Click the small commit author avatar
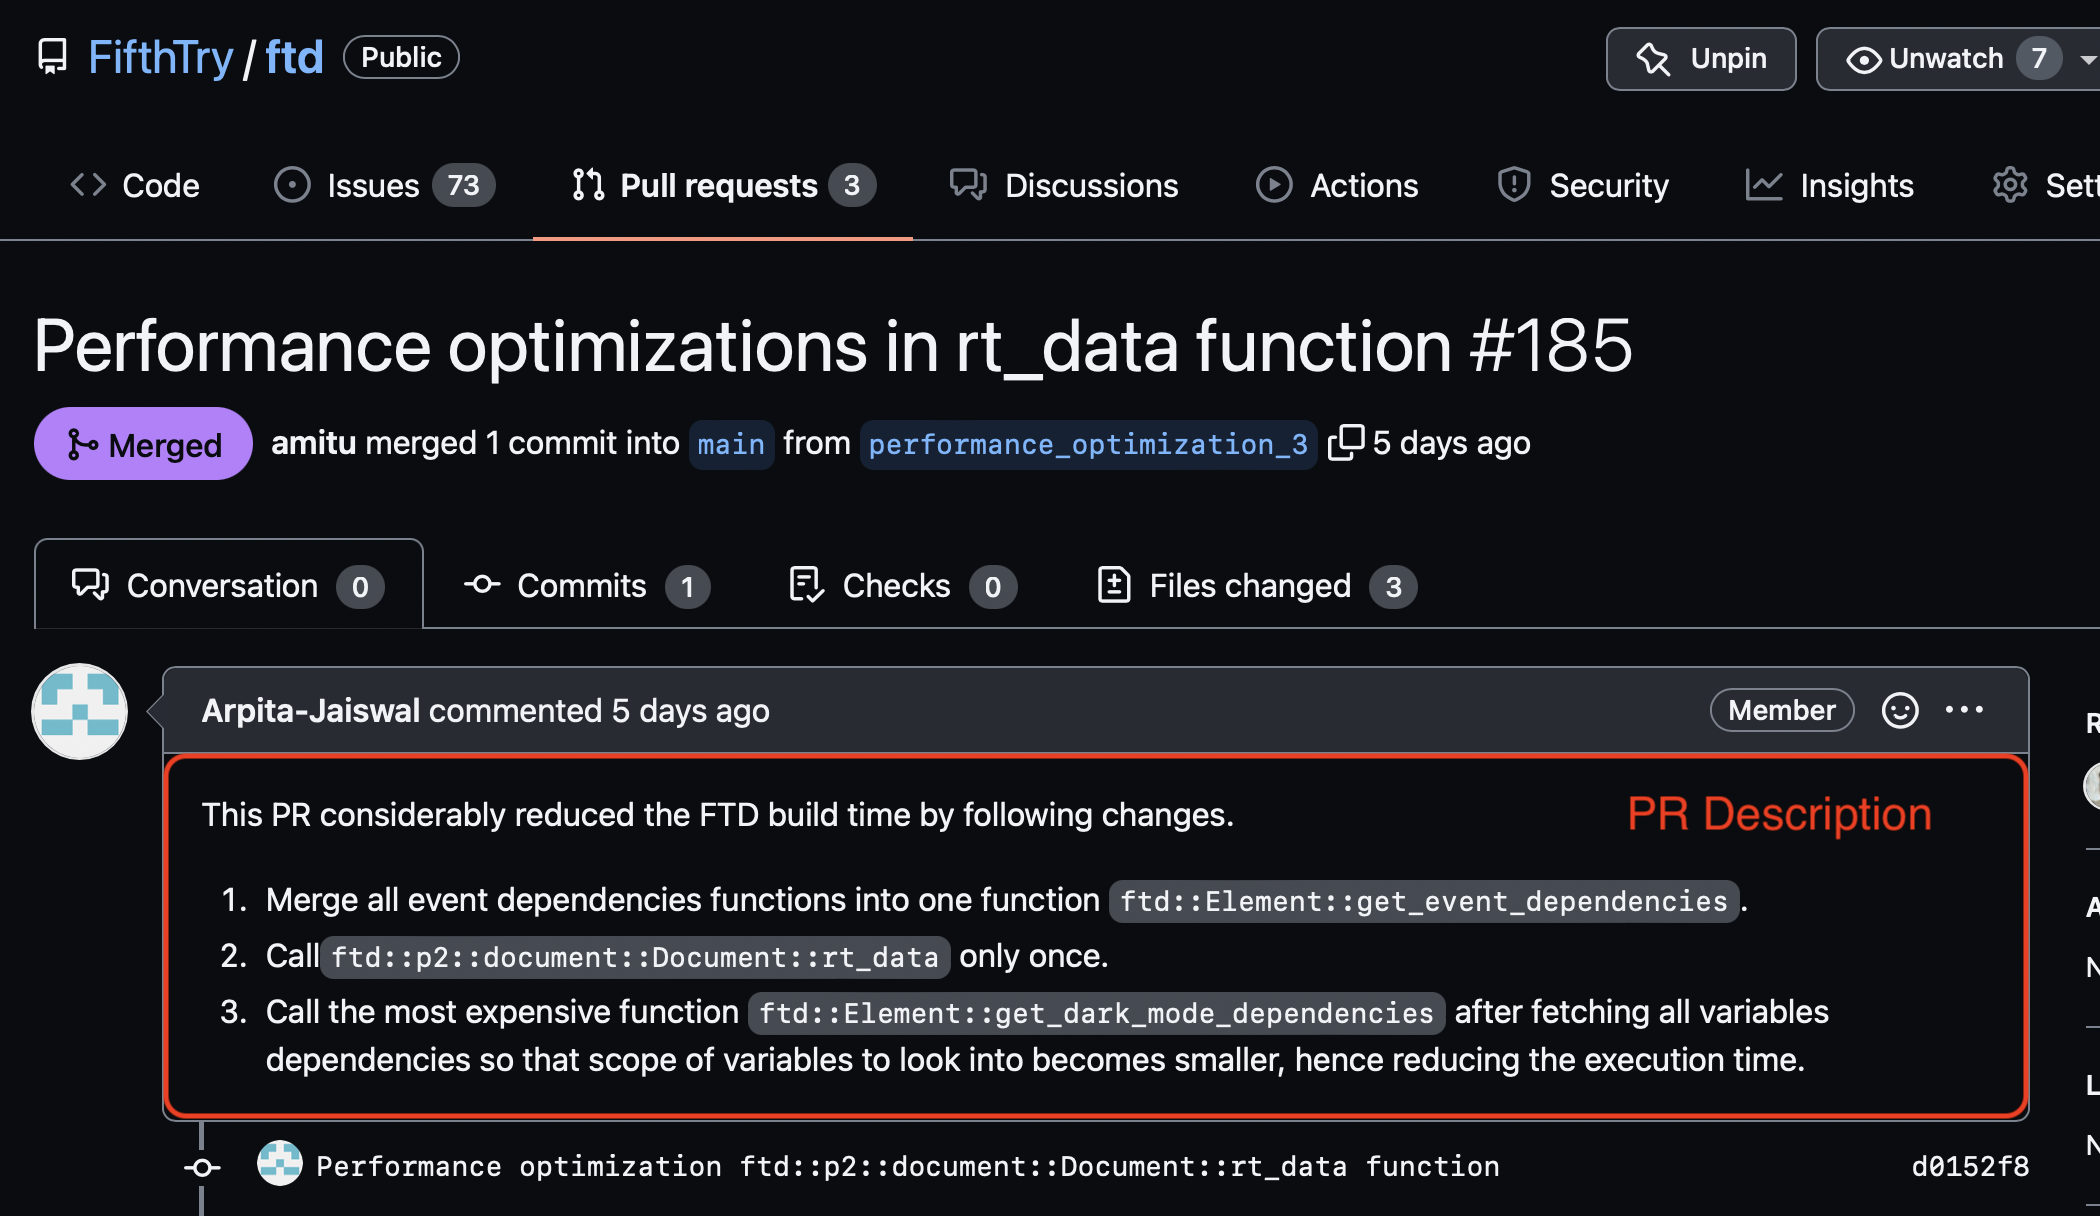This screenshot has height=1216, width=2100. (280, 1164)
